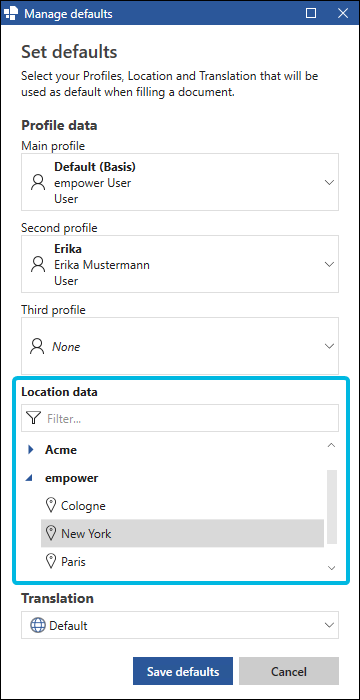Click the person icon beside None

[38, 346]
